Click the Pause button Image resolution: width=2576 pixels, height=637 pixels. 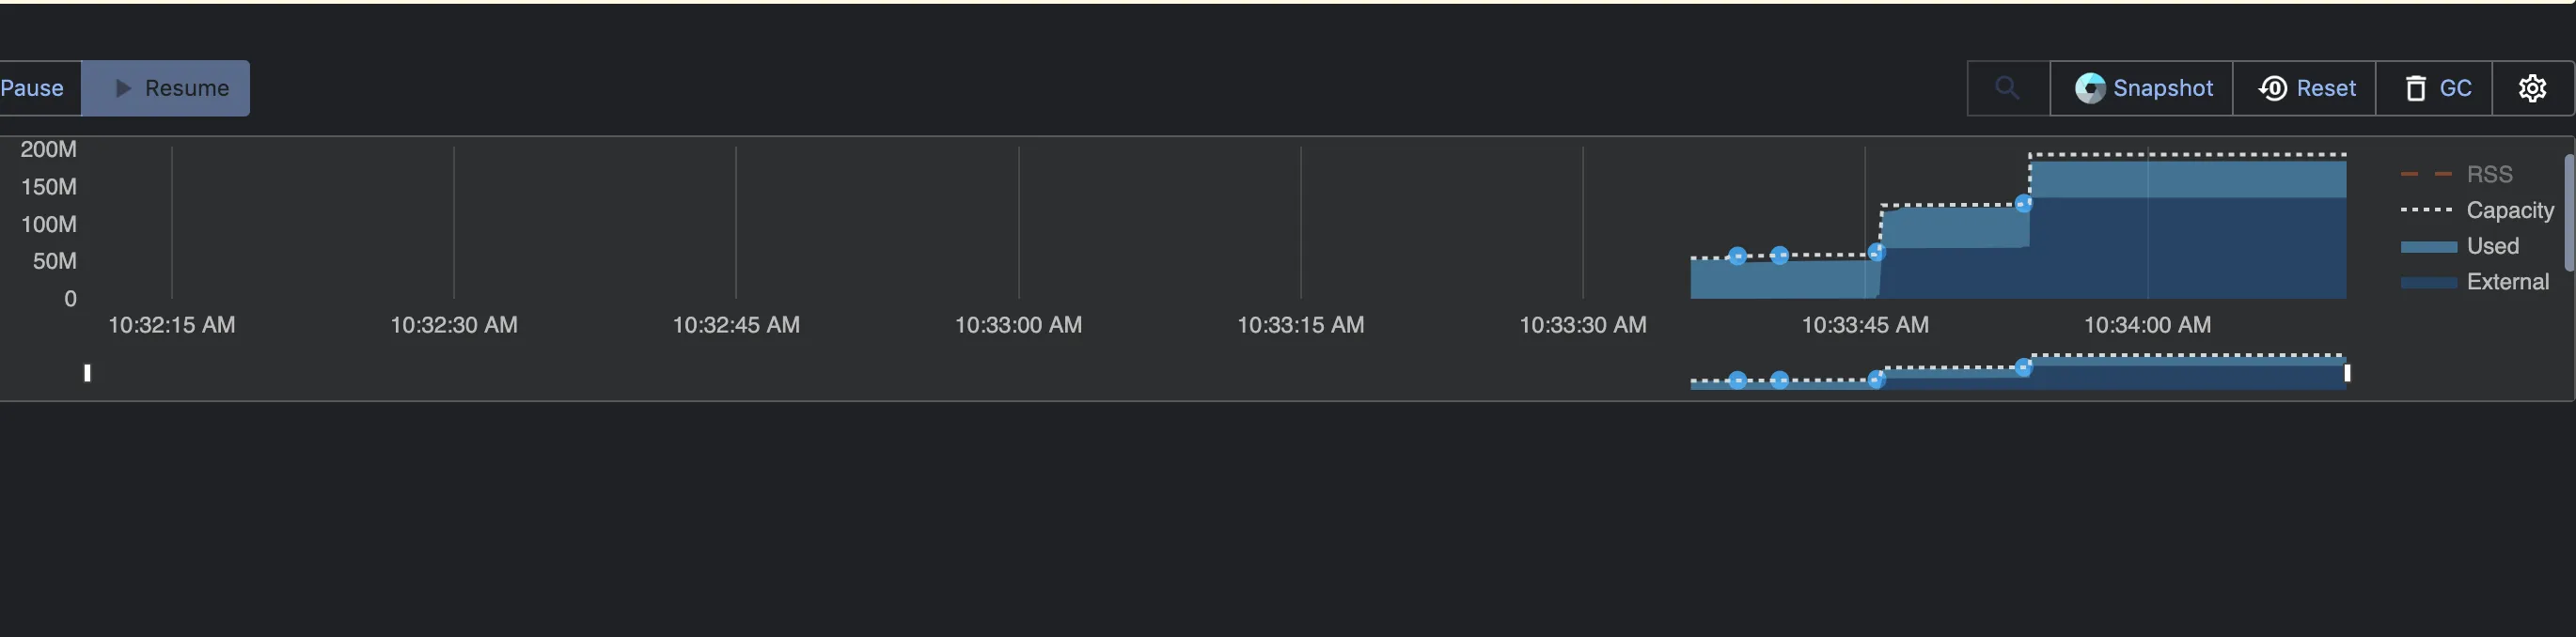32,88
